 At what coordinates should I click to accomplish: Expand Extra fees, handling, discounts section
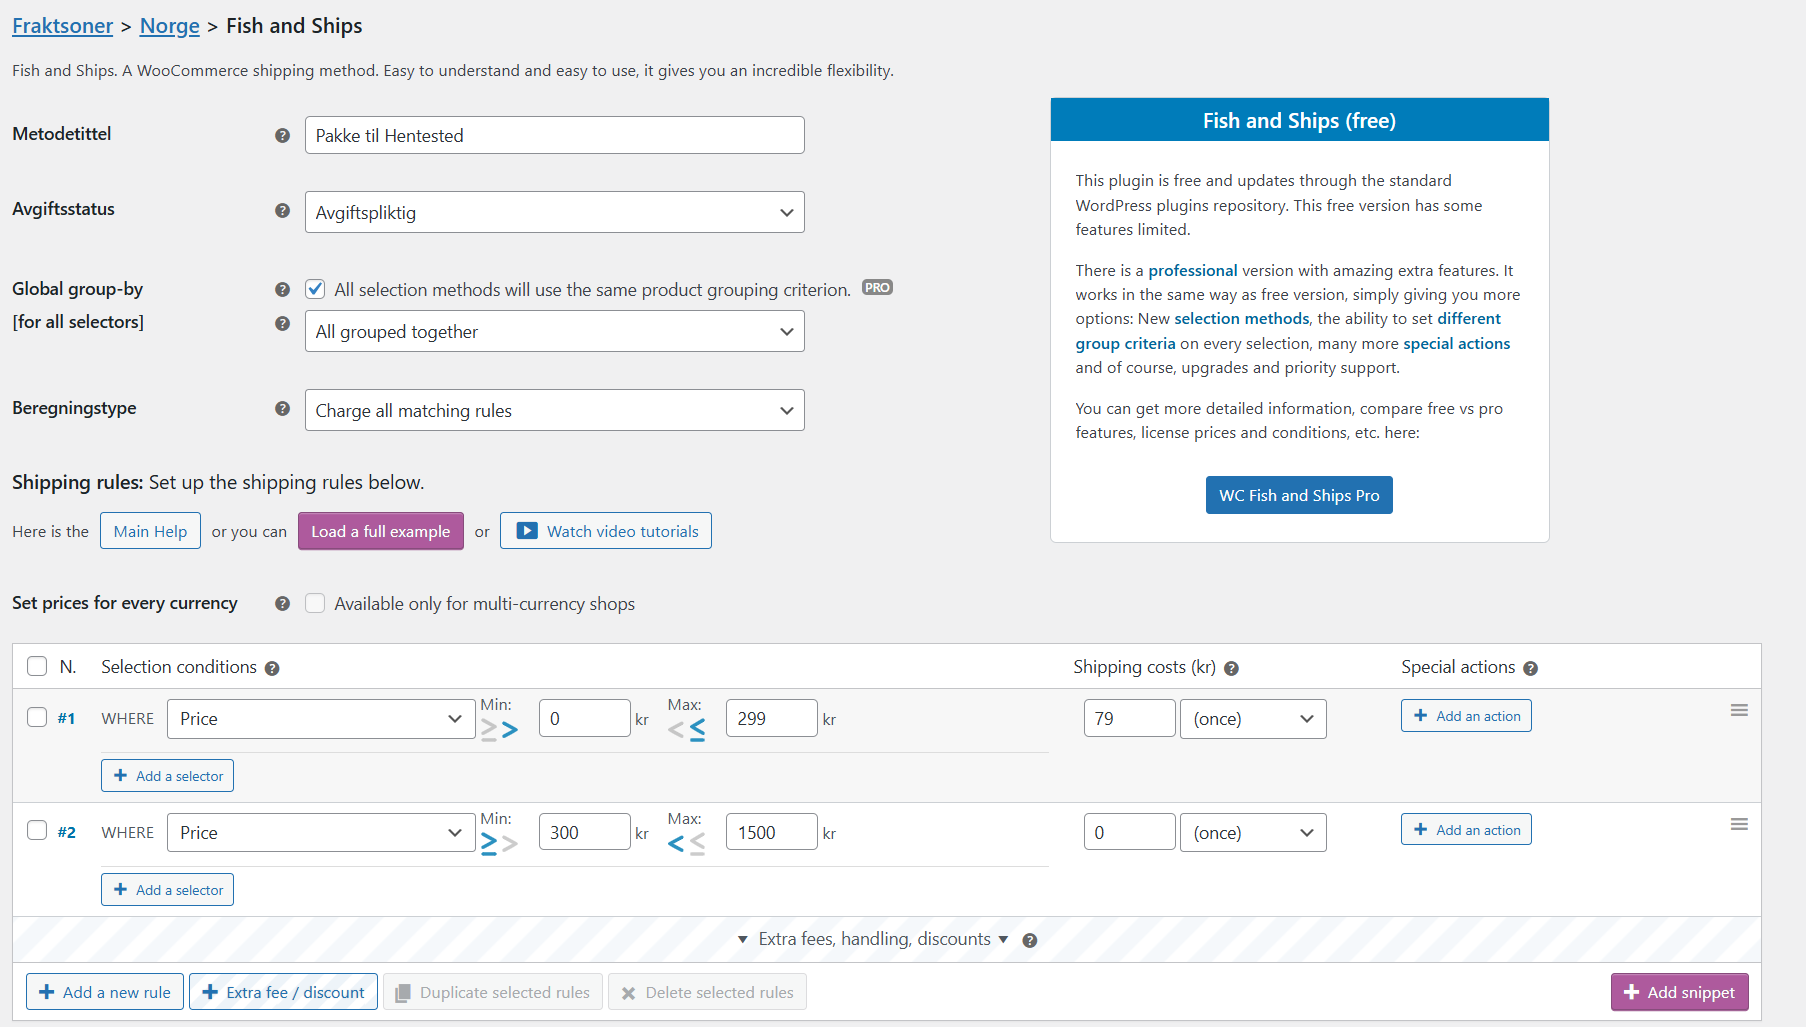873,939
